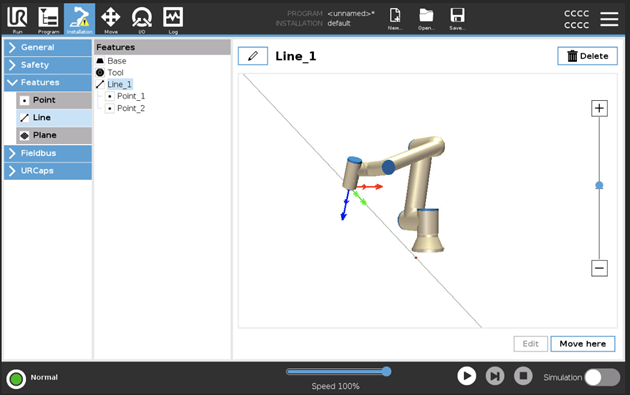Image resolution: width=630 pixels, height=395 pixels.
Task: Click the Delete button
Action: pos(587,56)
